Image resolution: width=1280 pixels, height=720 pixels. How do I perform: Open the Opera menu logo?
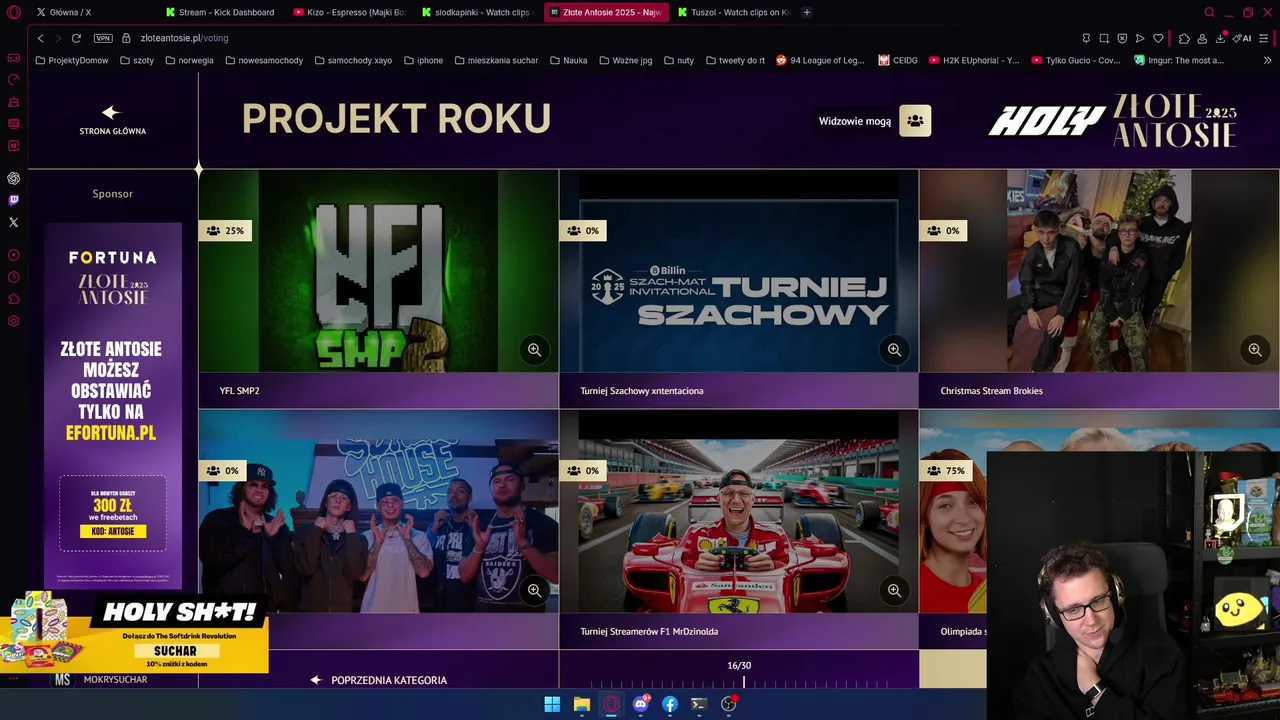[x=14, y=12]
